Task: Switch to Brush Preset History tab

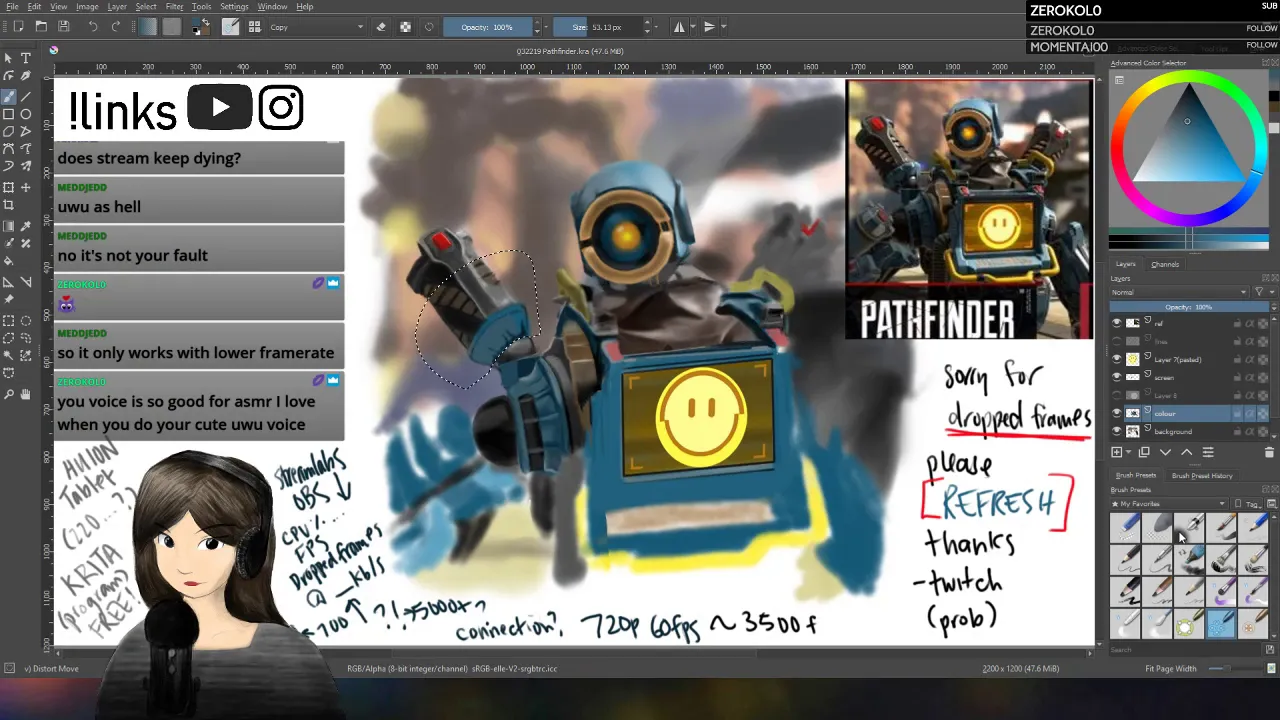Action: click(x=1202, y=476)
